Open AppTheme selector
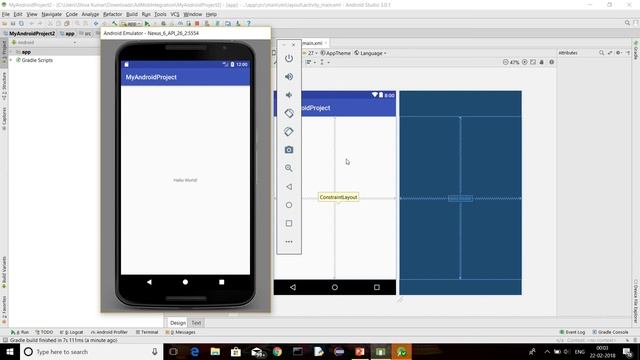 coord(336,53)
